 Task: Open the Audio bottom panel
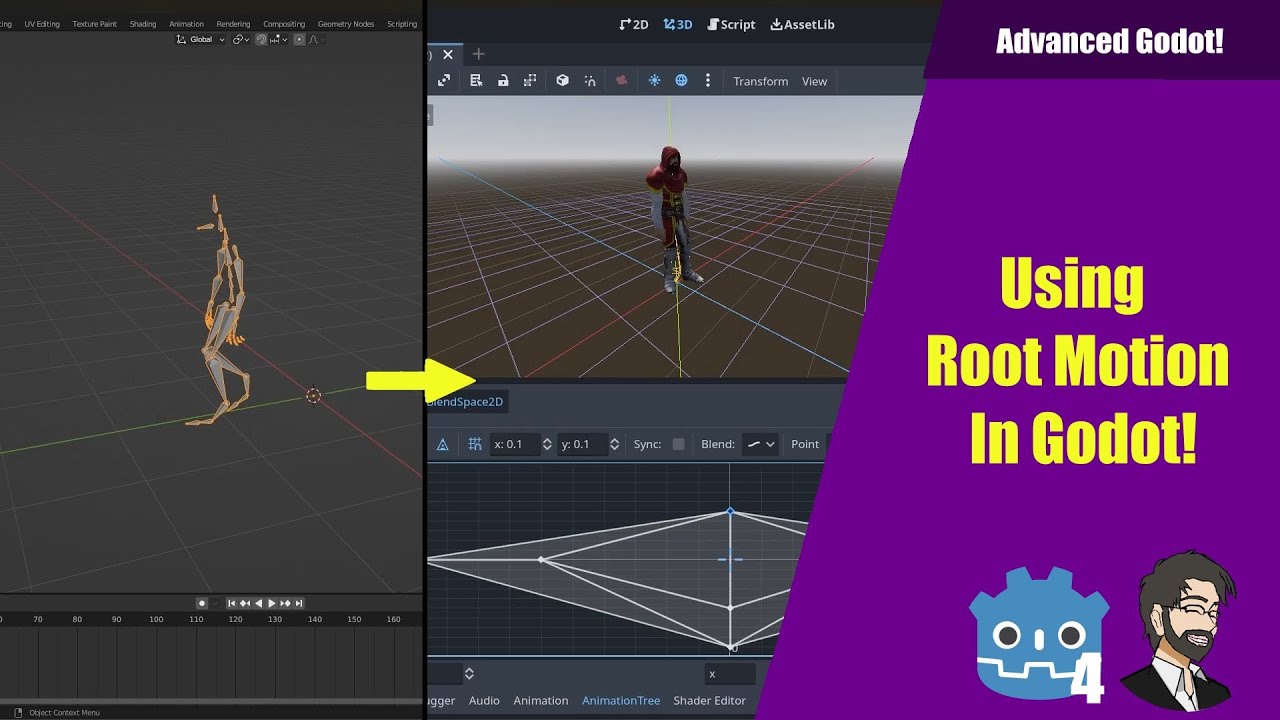tap(484, 700)
